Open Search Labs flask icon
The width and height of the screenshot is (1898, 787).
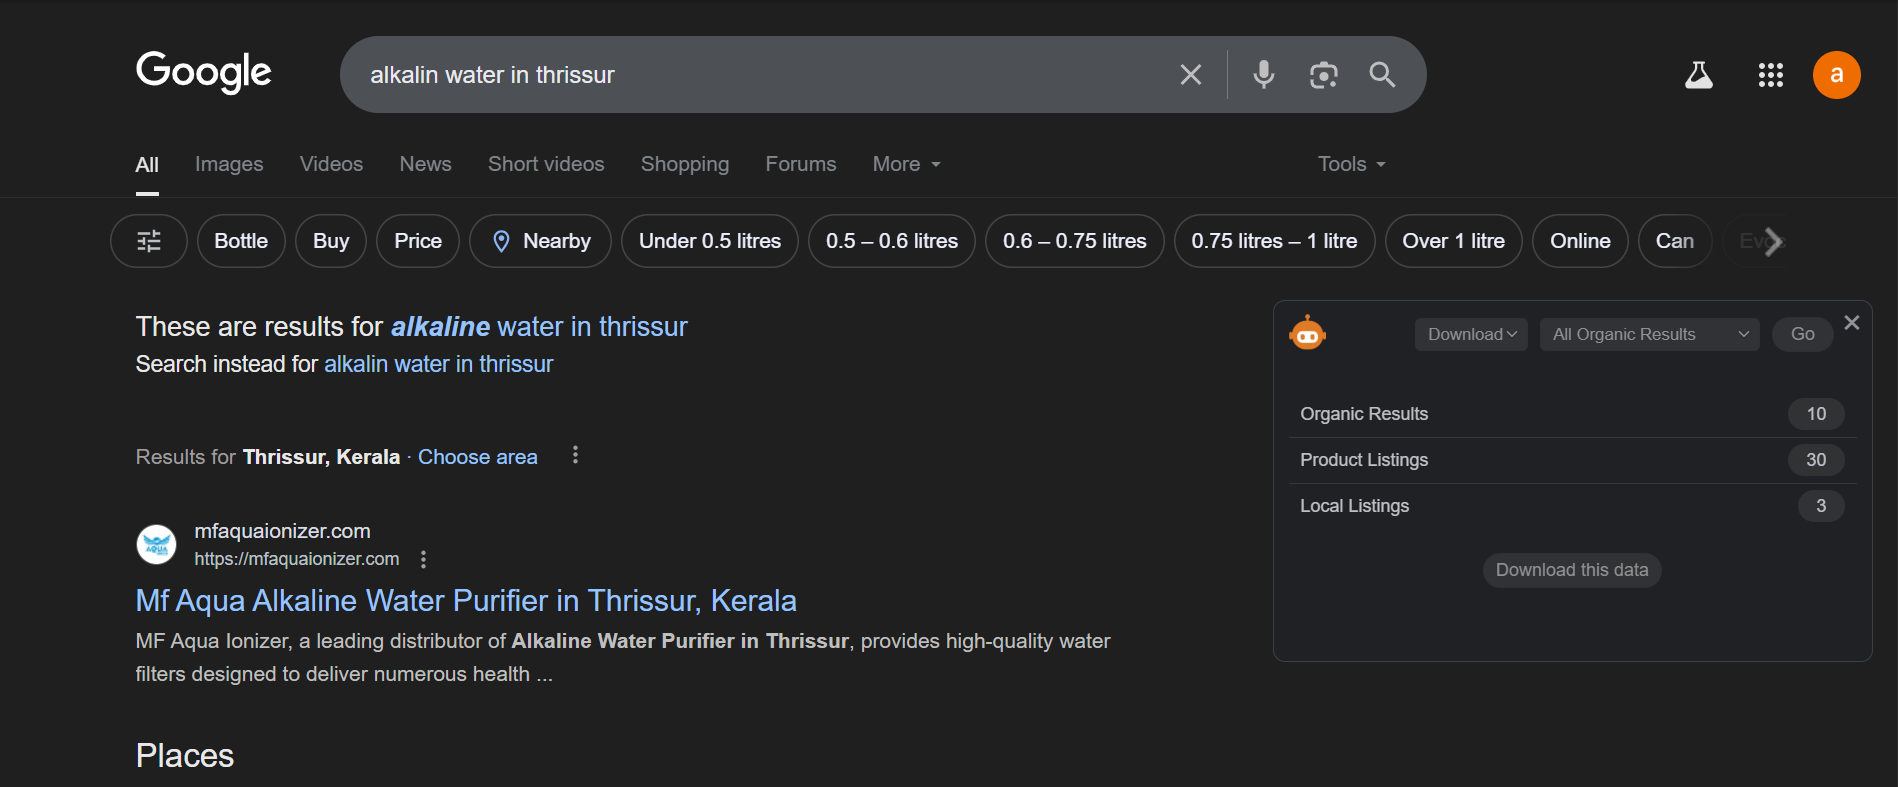pos(1699,75)
